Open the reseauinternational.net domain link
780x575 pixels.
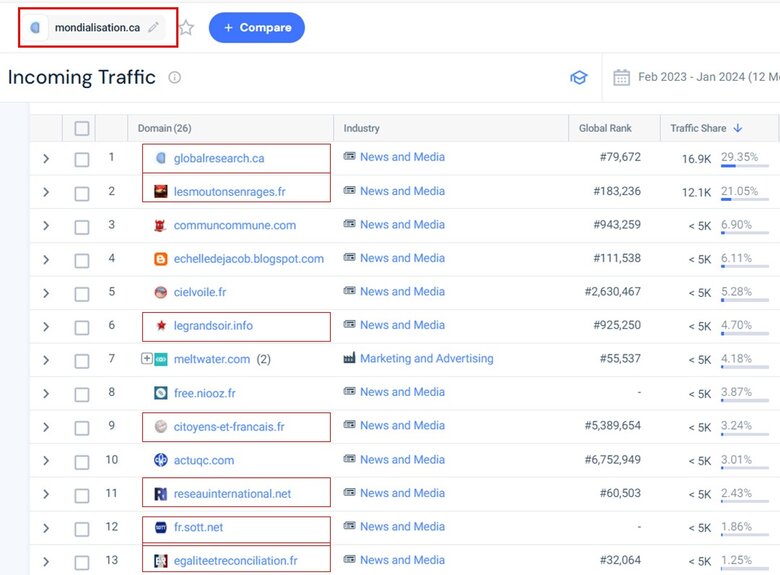(232, 493)
